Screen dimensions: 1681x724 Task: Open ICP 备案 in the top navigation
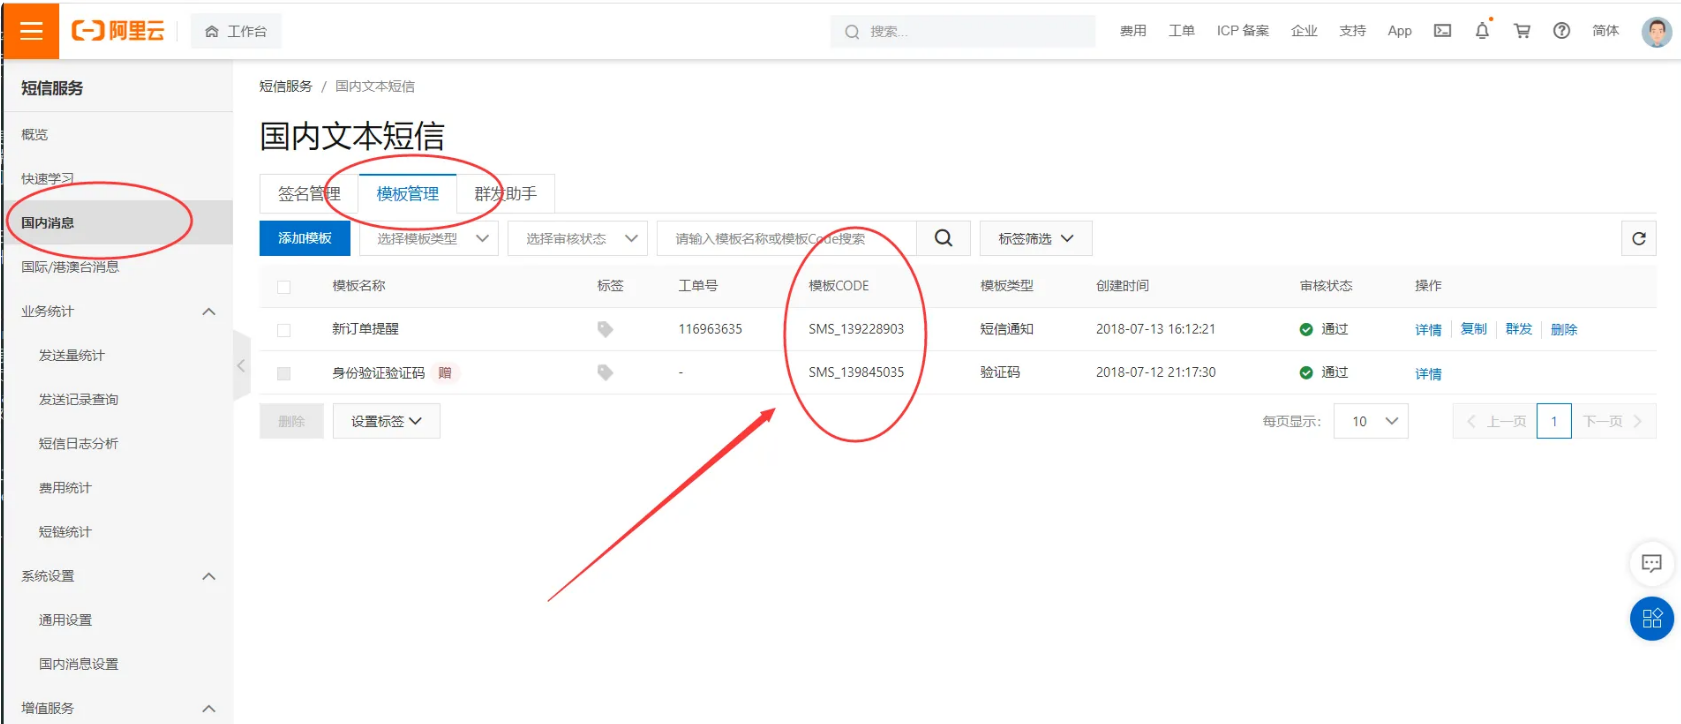coord(1243,31)
